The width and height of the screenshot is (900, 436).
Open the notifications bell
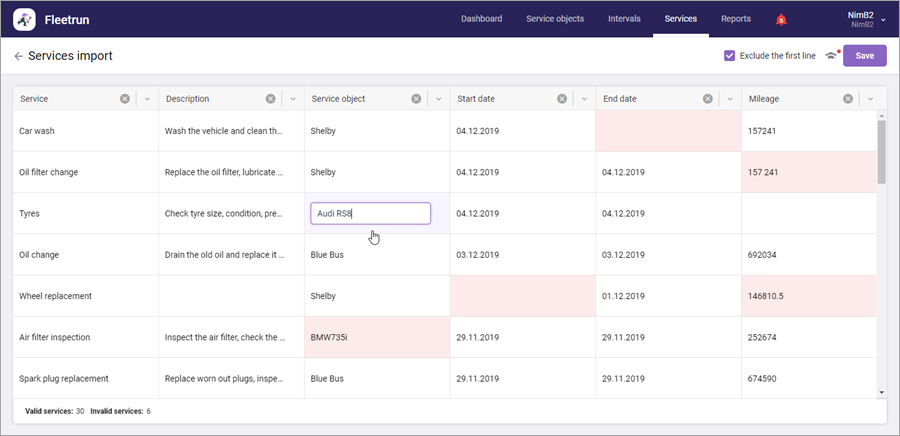(x=781, y=19)
